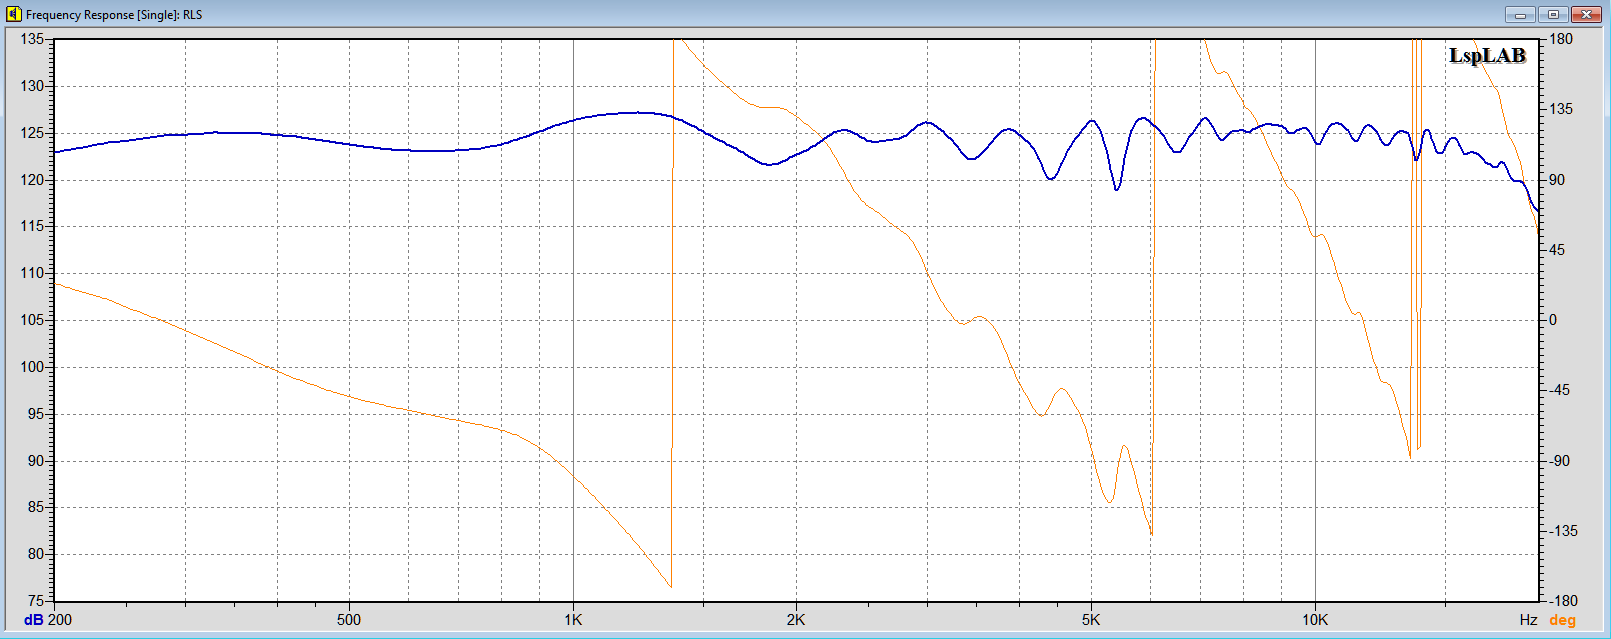Click the '-135' degree phase scale label
1611x639 pixels.
(1563, 531)
